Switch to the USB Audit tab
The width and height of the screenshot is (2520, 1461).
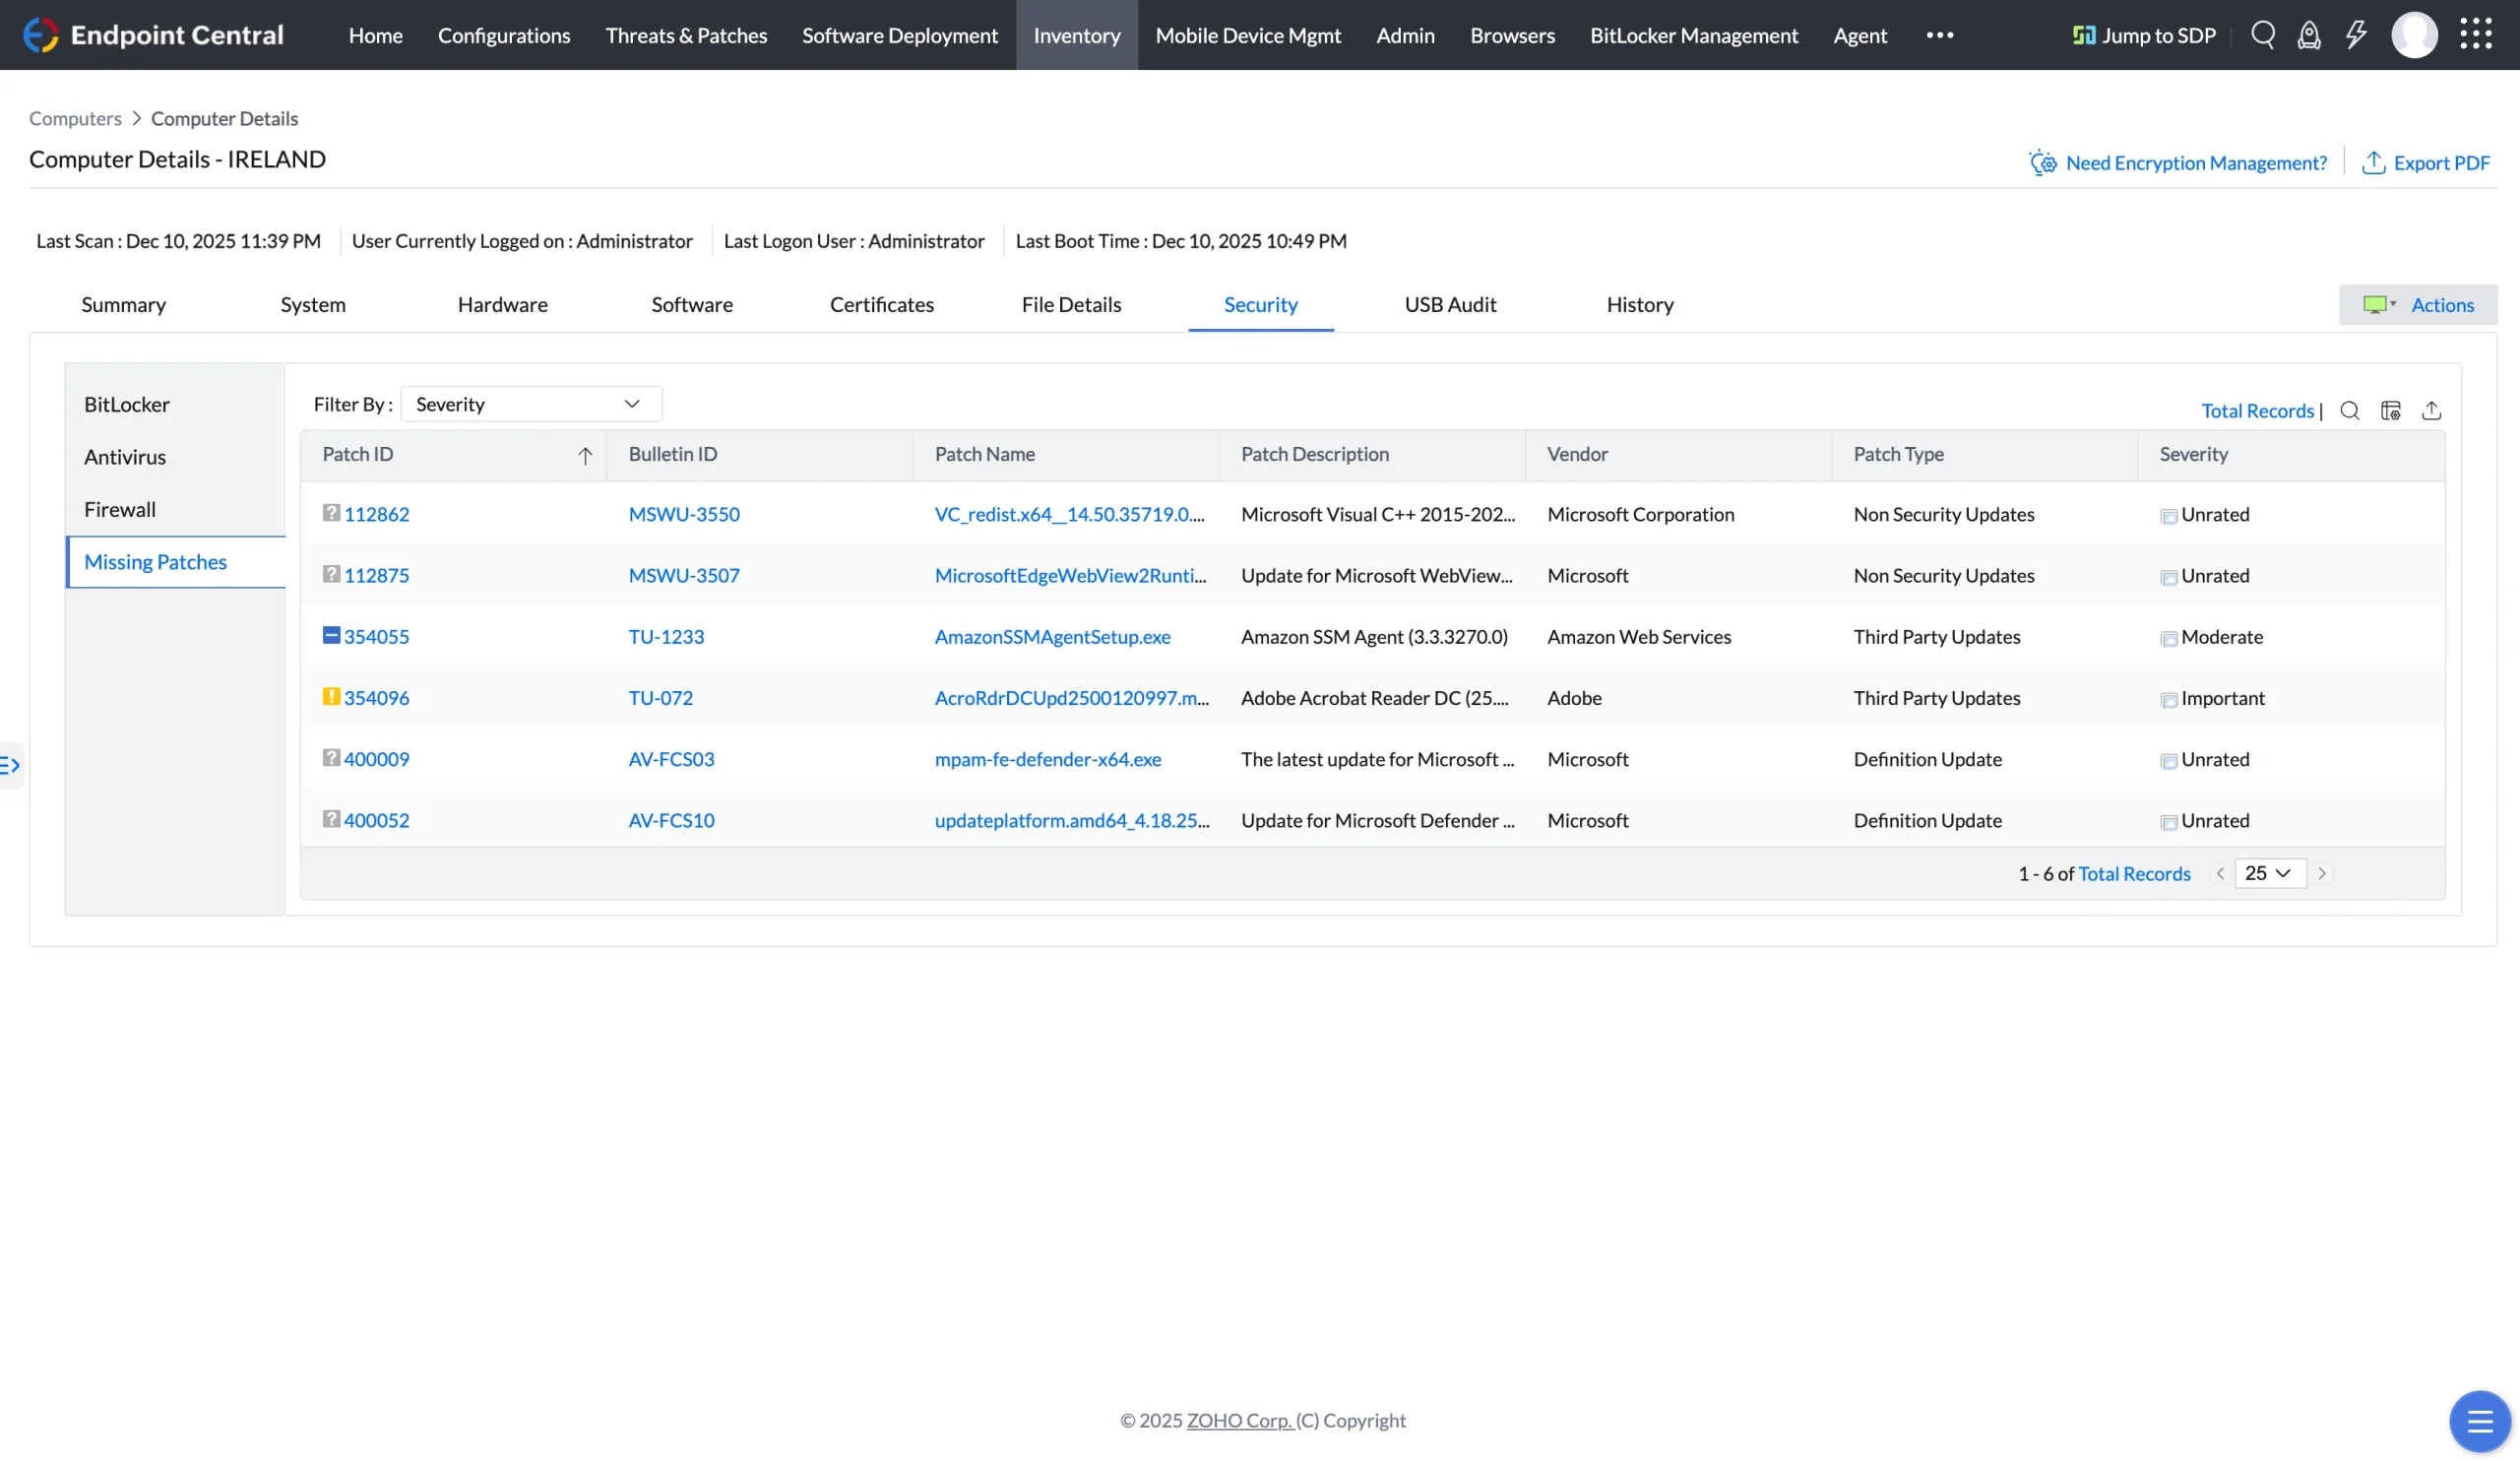(1450, 305)
